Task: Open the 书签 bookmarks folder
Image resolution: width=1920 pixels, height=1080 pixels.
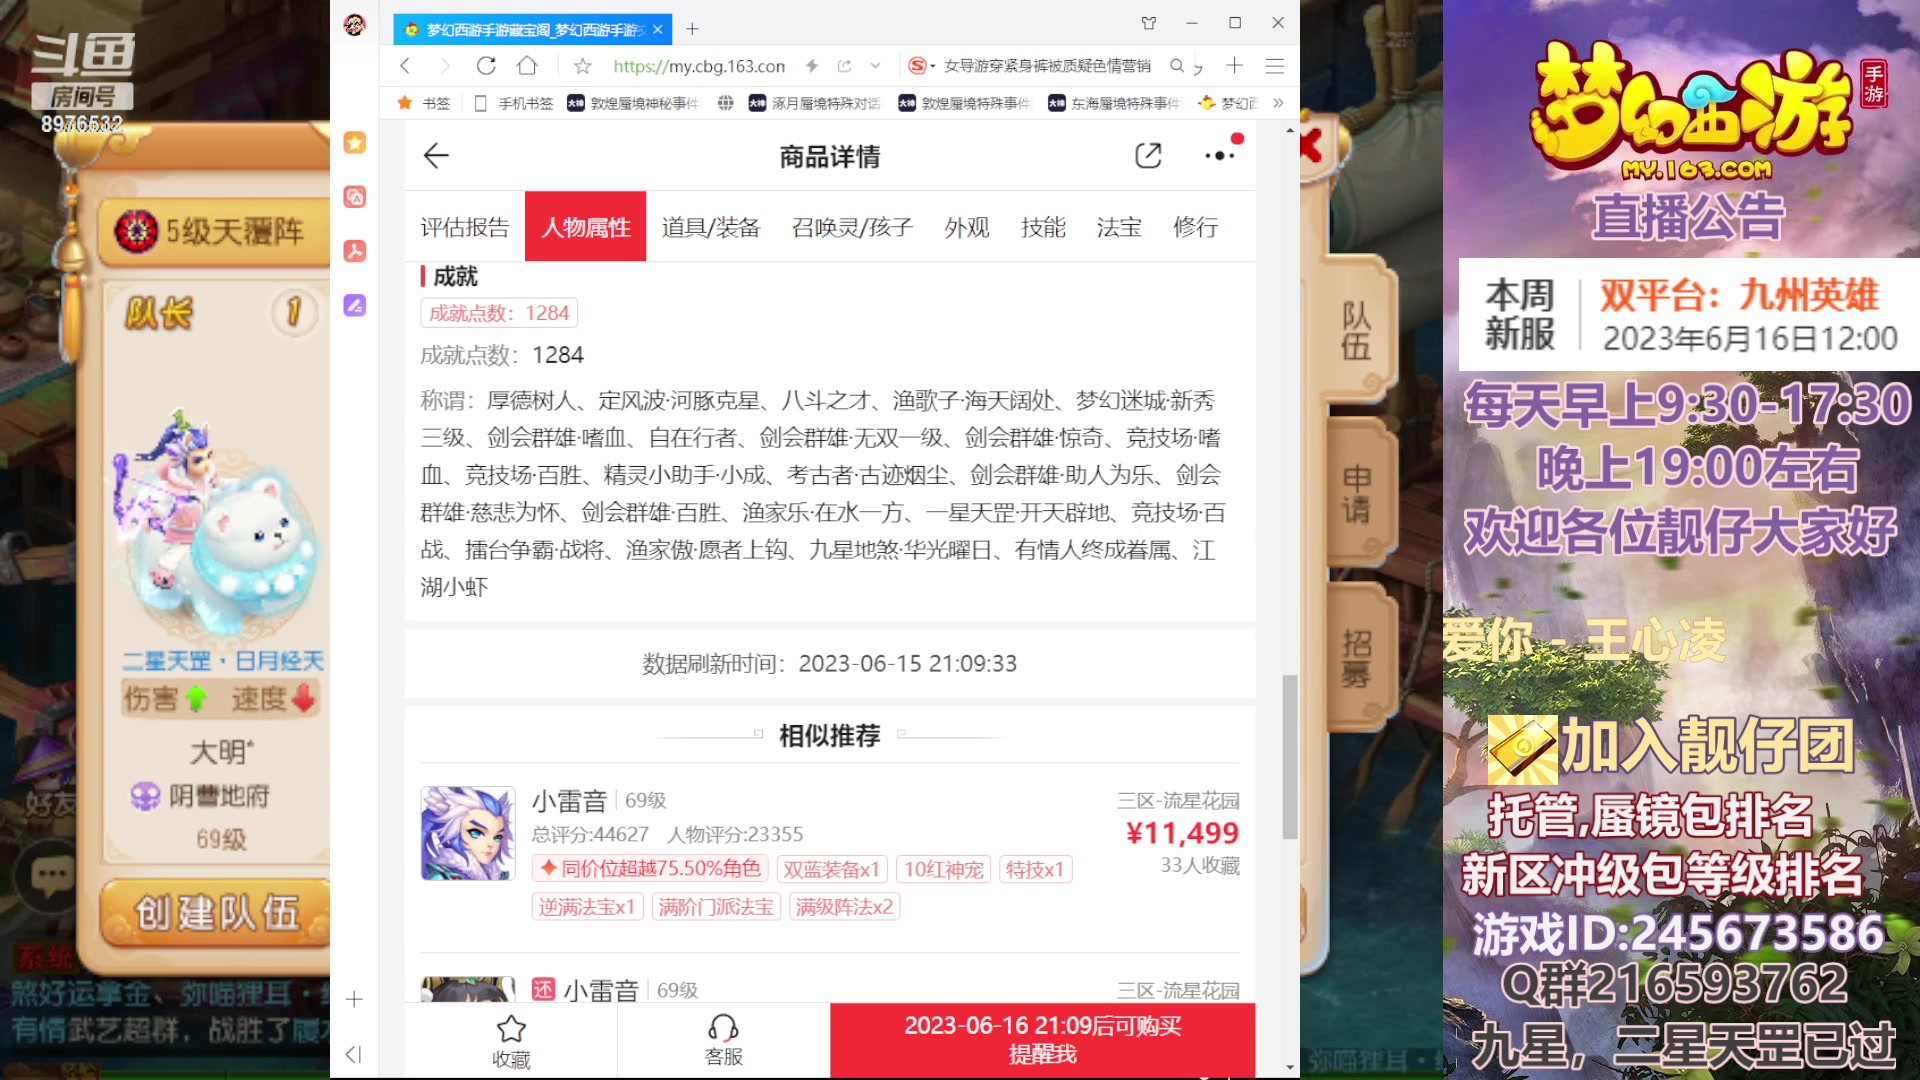Action: point(424,103)
